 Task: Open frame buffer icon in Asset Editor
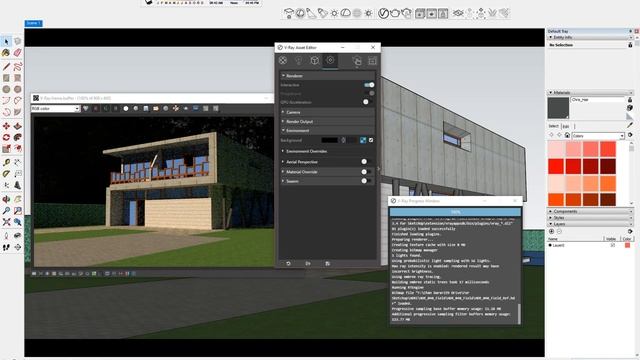coord(372,61)
